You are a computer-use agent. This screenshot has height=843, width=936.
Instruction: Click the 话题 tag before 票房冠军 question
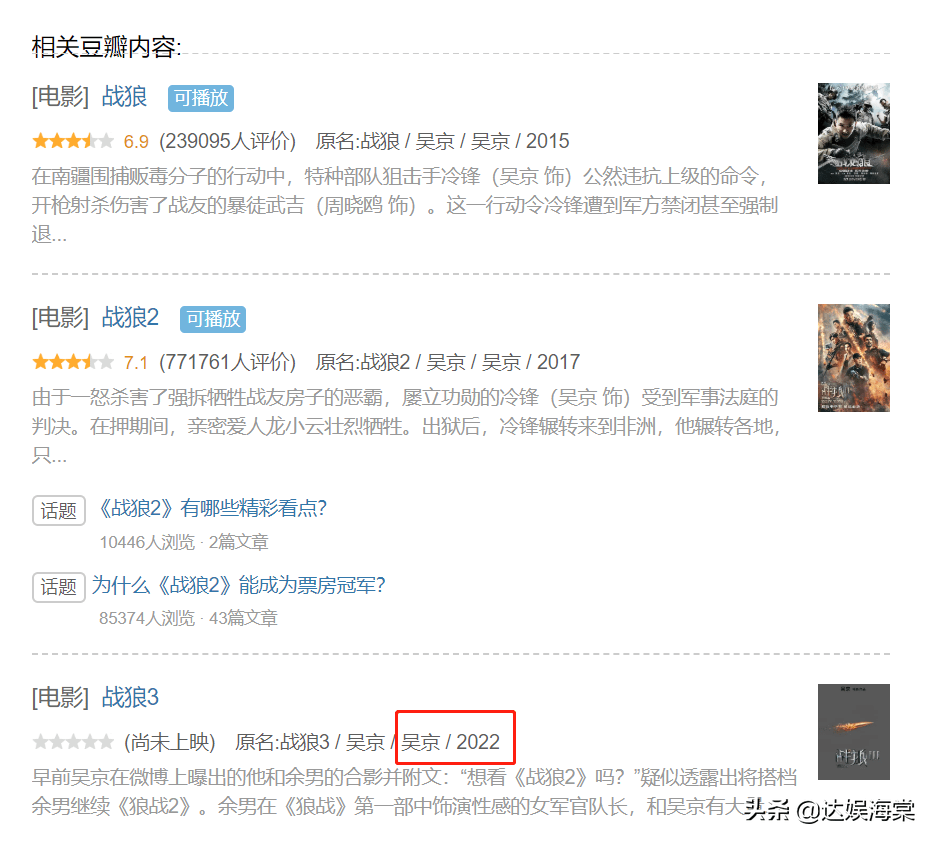59,587
